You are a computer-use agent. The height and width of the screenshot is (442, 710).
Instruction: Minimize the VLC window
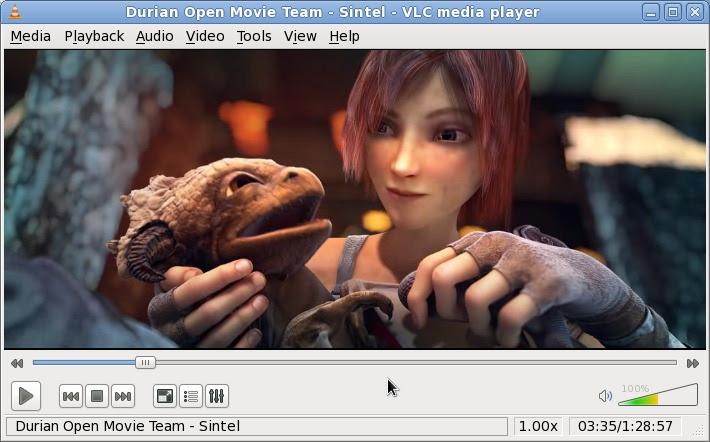651,12
